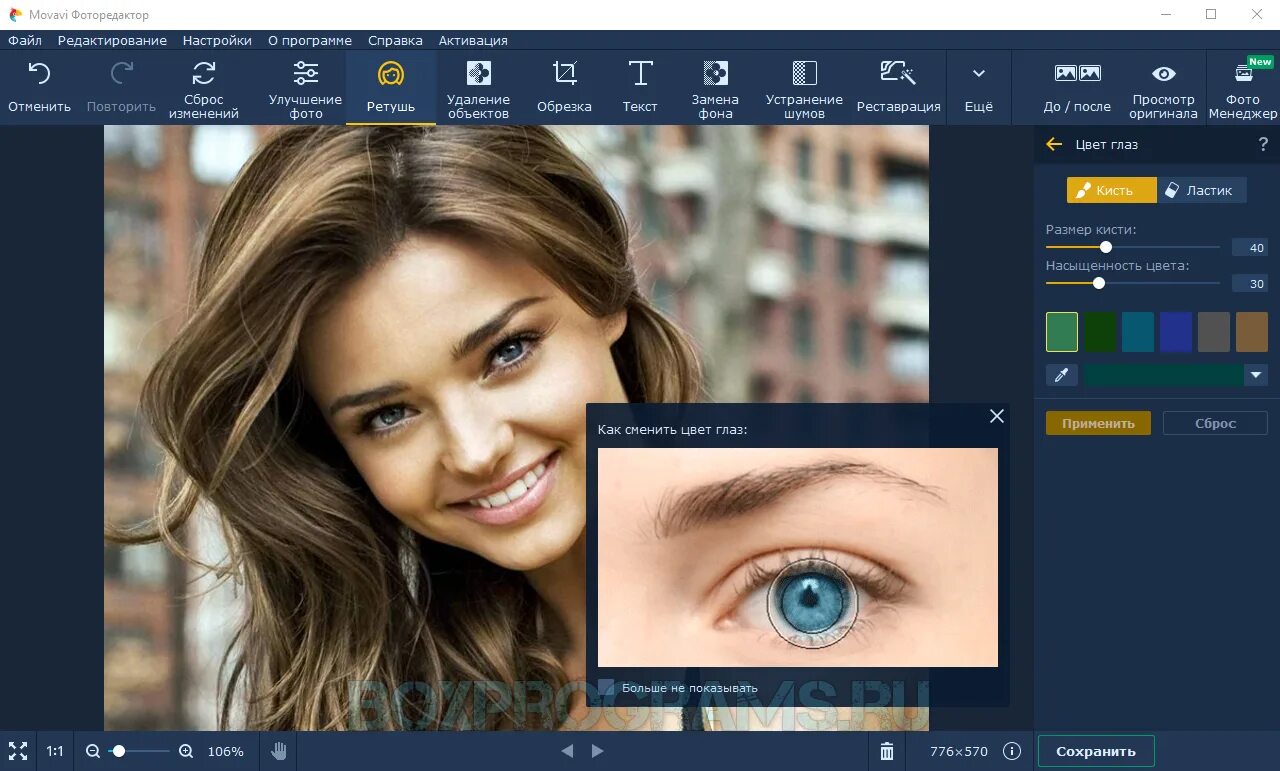Image resolution: width=1280 pixels, height=771 pixels.
Task: Choose the teal eye color swatch
Action: pos(1138,332)
